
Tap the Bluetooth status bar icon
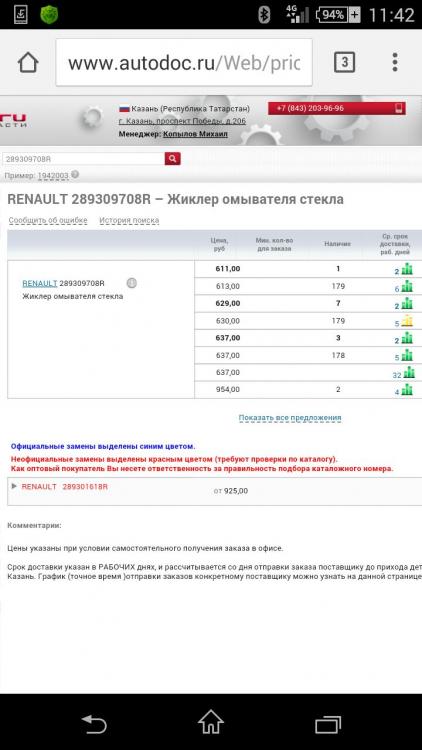tap(264, 15)
